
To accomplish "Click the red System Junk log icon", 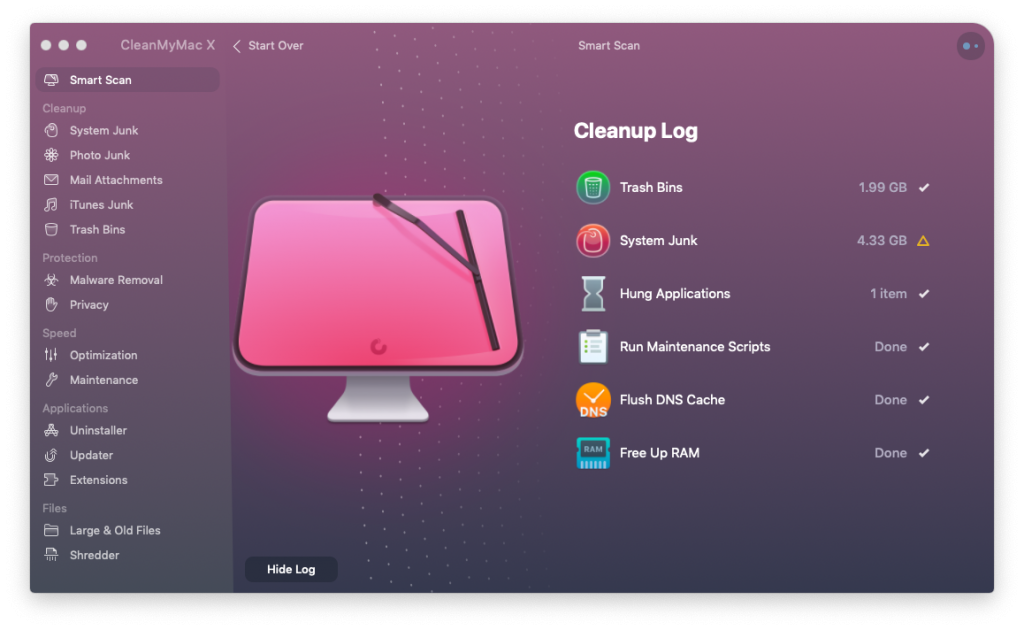I will (593, 240).
